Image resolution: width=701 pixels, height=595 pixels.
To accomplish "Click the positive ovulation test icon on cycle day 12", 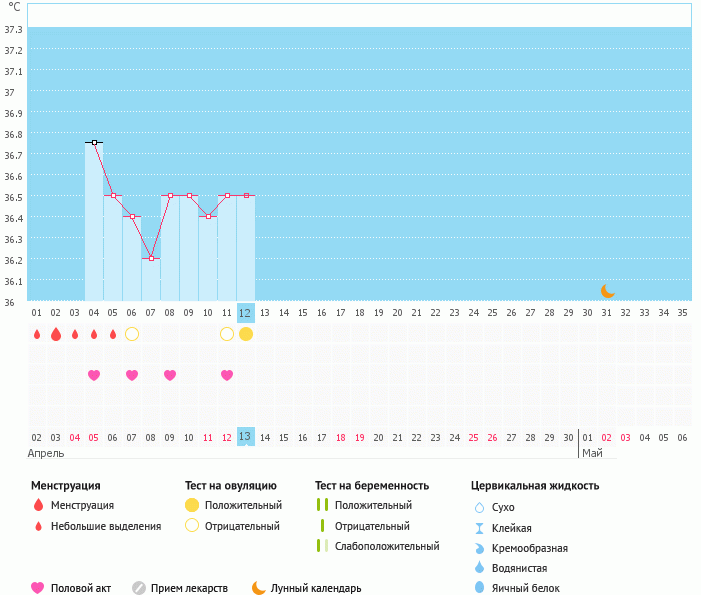I will 246,334.
